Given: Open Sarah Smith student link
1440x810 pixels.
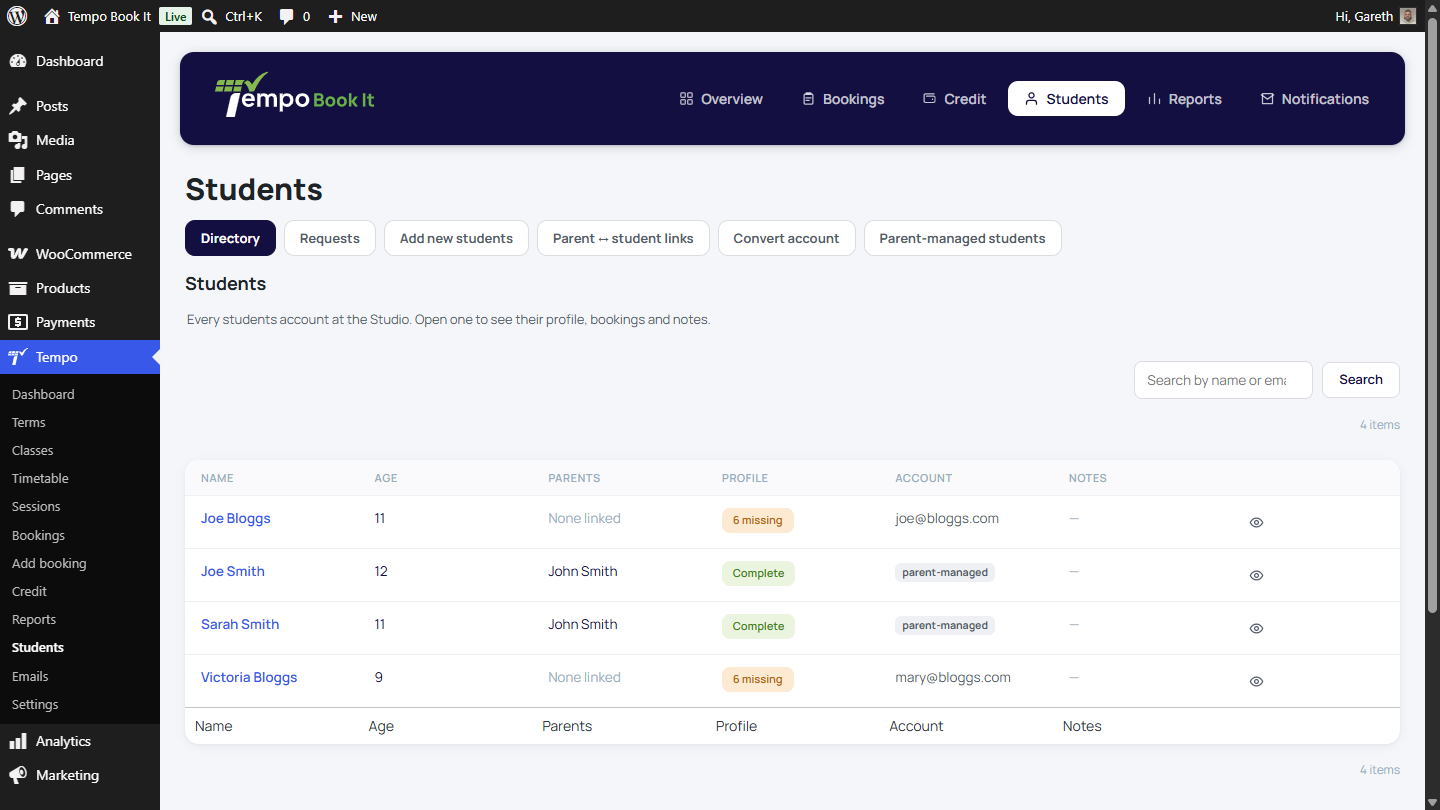Looking at the screenshot, I should coord(240,624).
